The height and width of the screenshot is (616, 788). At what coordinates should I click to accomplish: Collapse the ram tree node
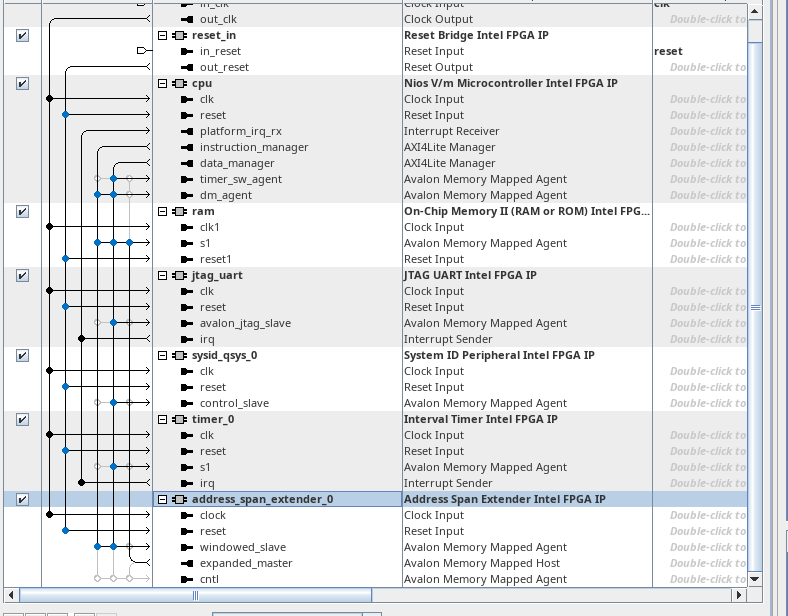pyautogui.click(x=162, y=212)
